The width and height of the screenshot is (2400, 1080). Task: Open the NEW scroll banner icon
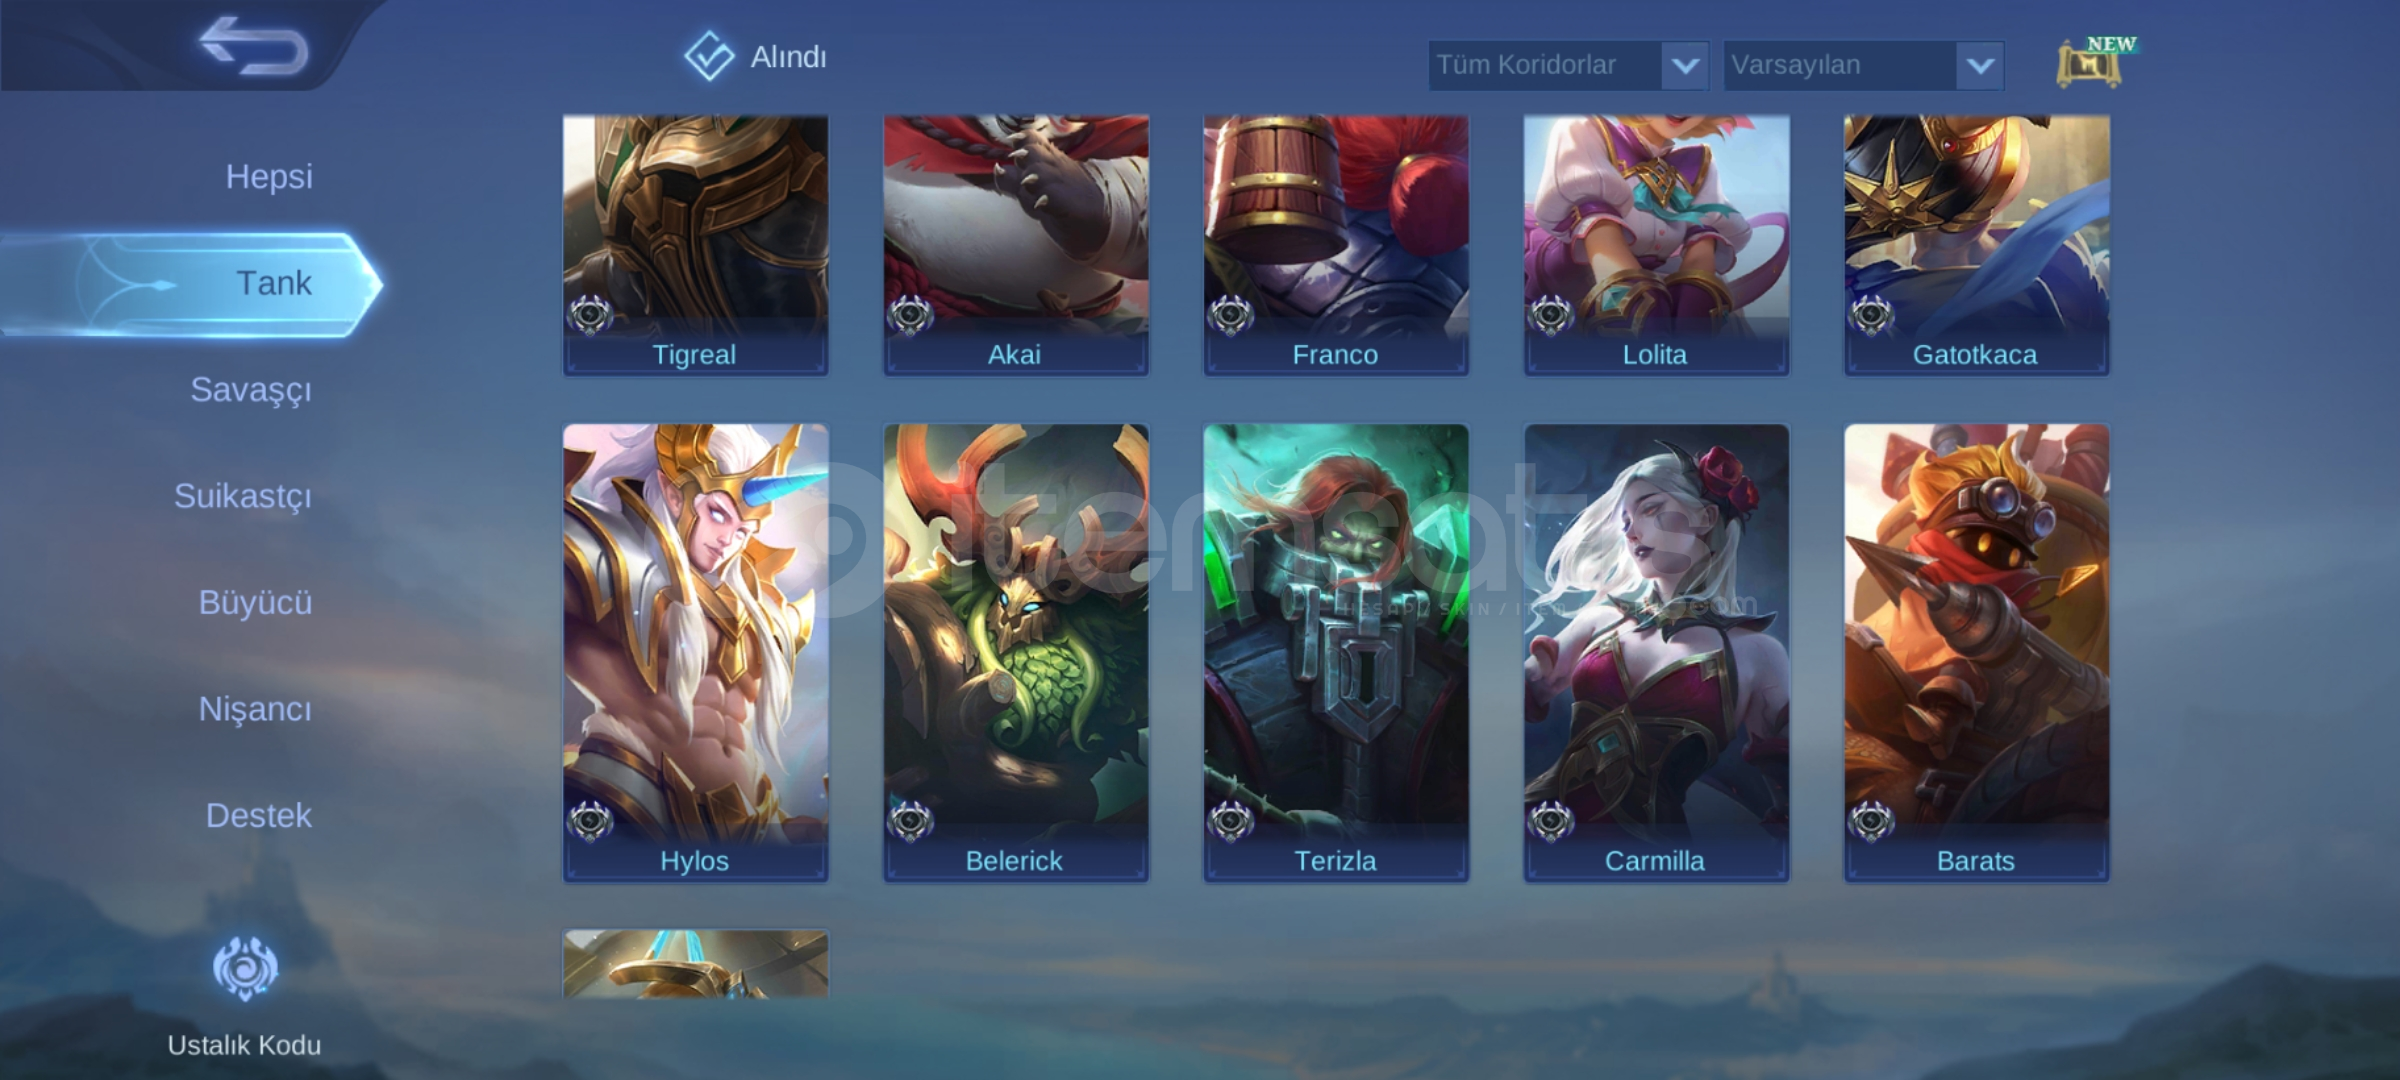point(2095,63)
